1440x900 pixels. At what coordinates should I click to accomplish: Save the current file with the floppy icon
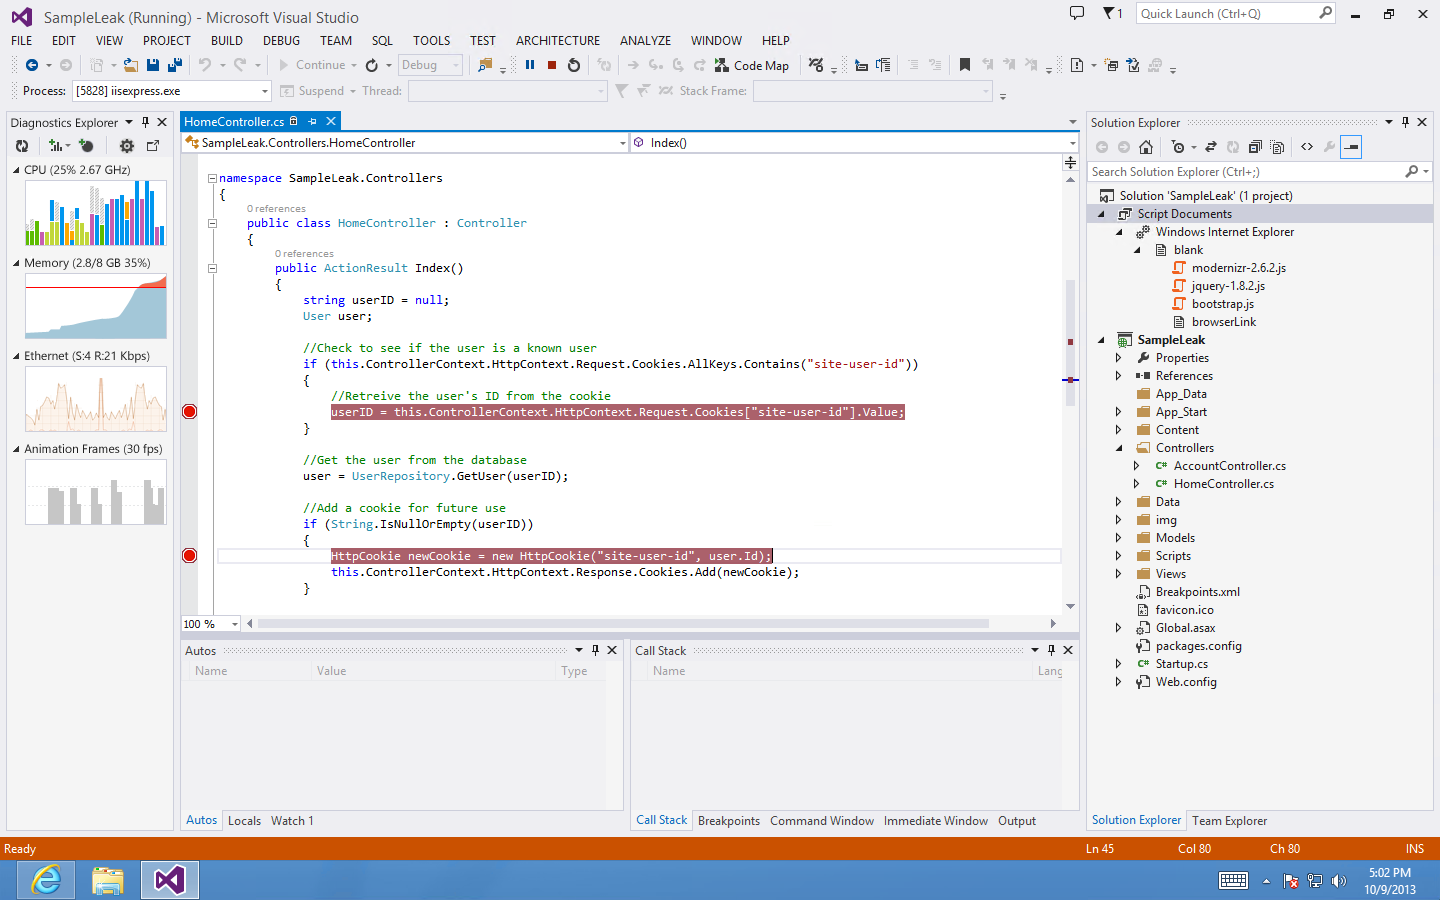[x=153, y=65]
